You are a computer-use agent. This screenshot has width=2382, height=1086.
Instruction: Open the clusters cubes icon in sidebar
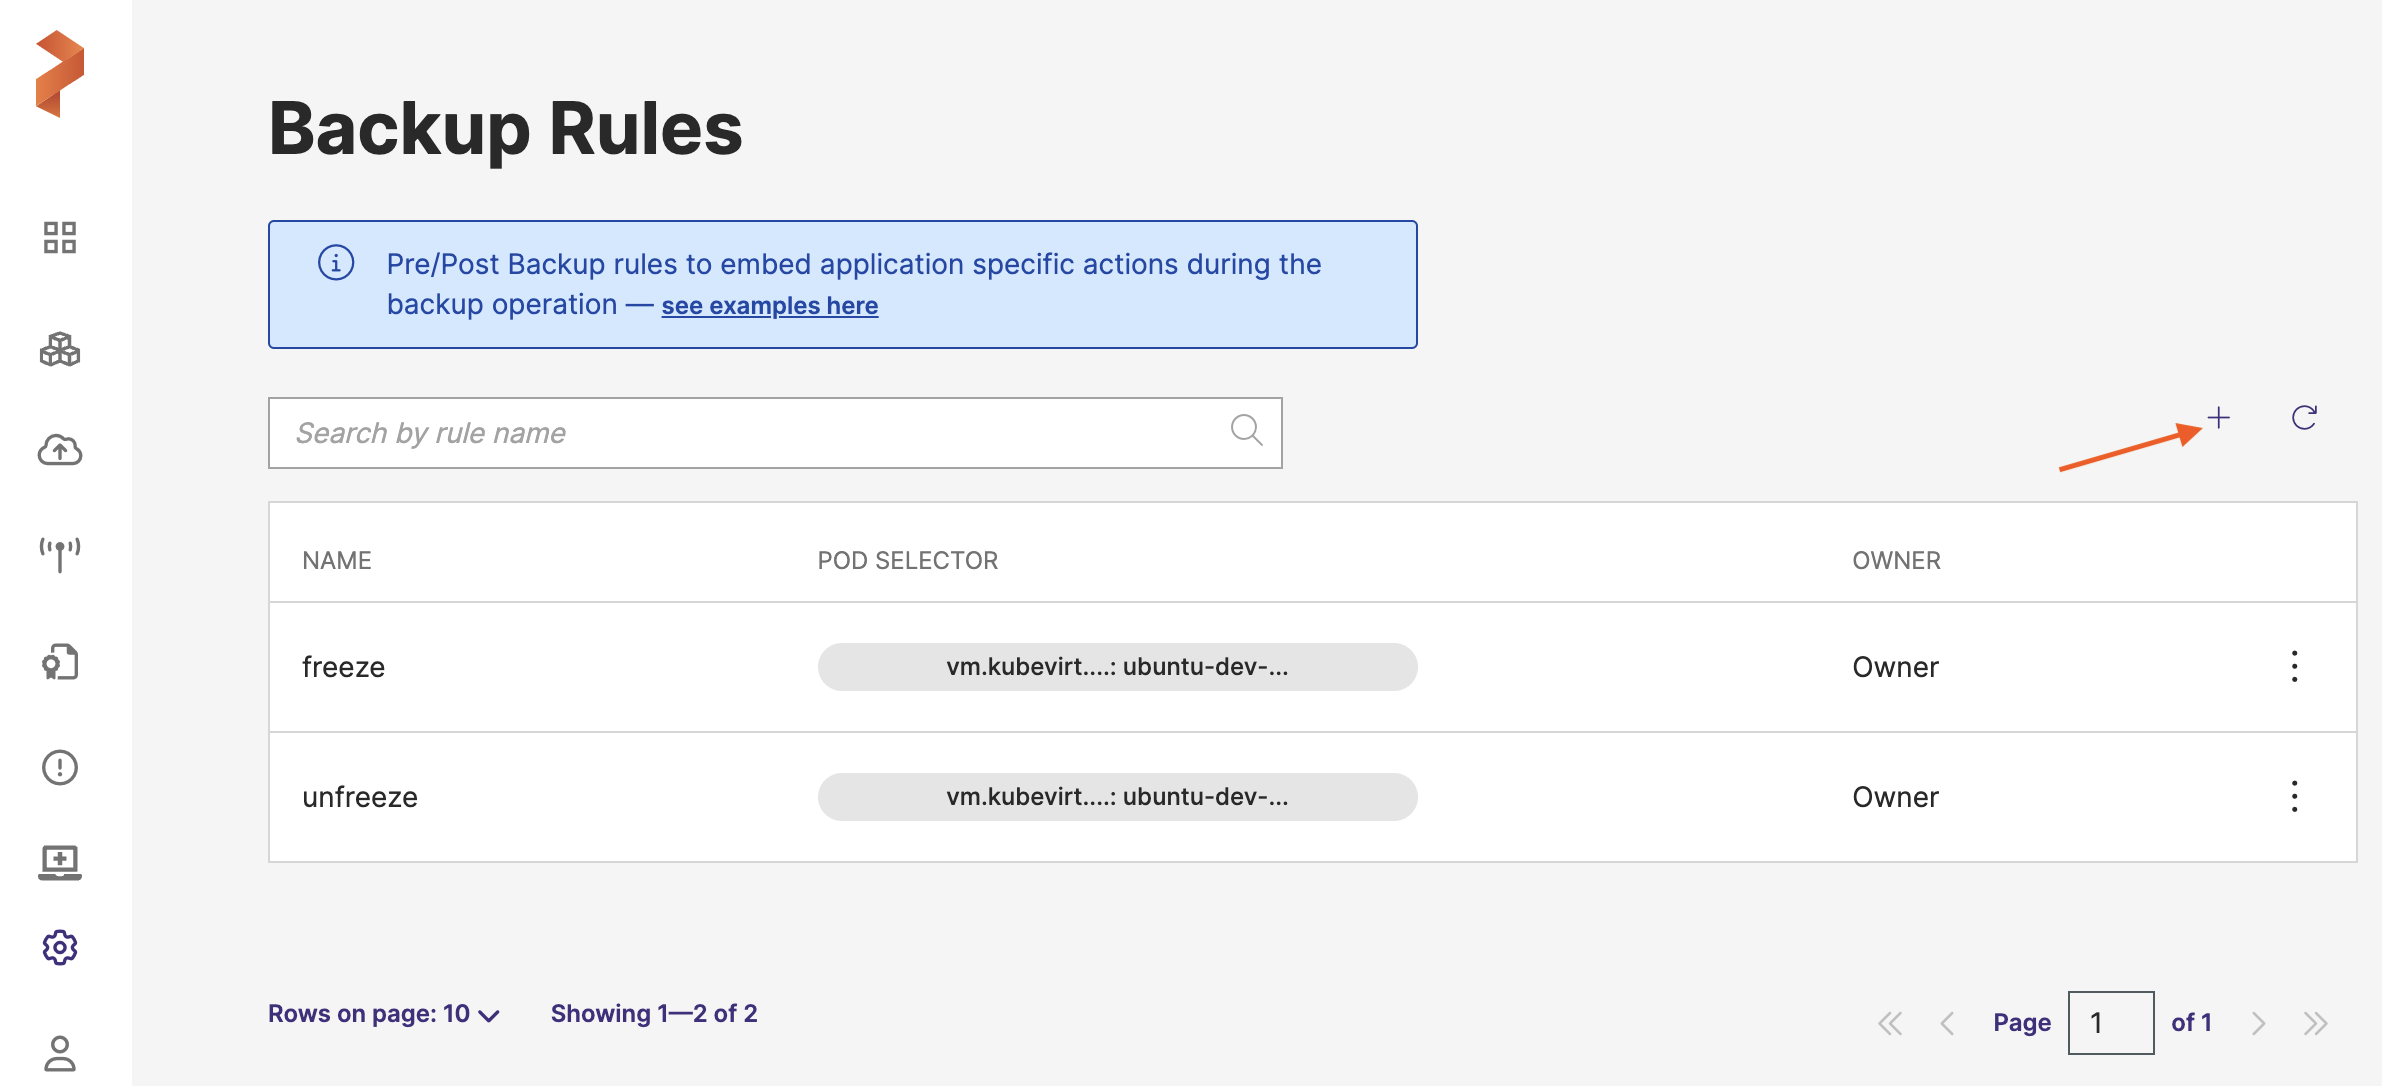pyautogui.click(x=60, y=349)
